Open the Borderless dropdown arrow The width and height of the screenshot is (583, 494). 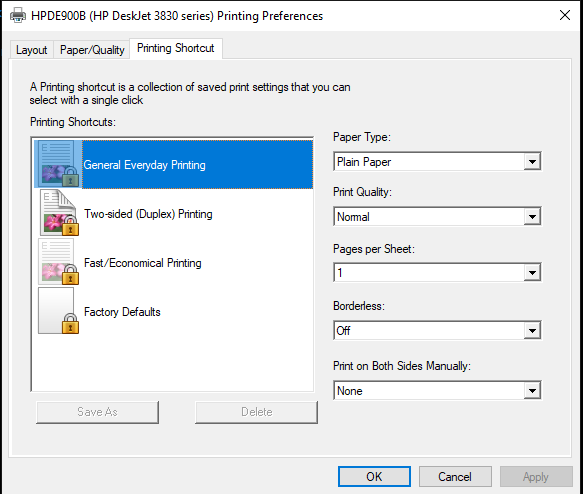(x=532, y=330)
